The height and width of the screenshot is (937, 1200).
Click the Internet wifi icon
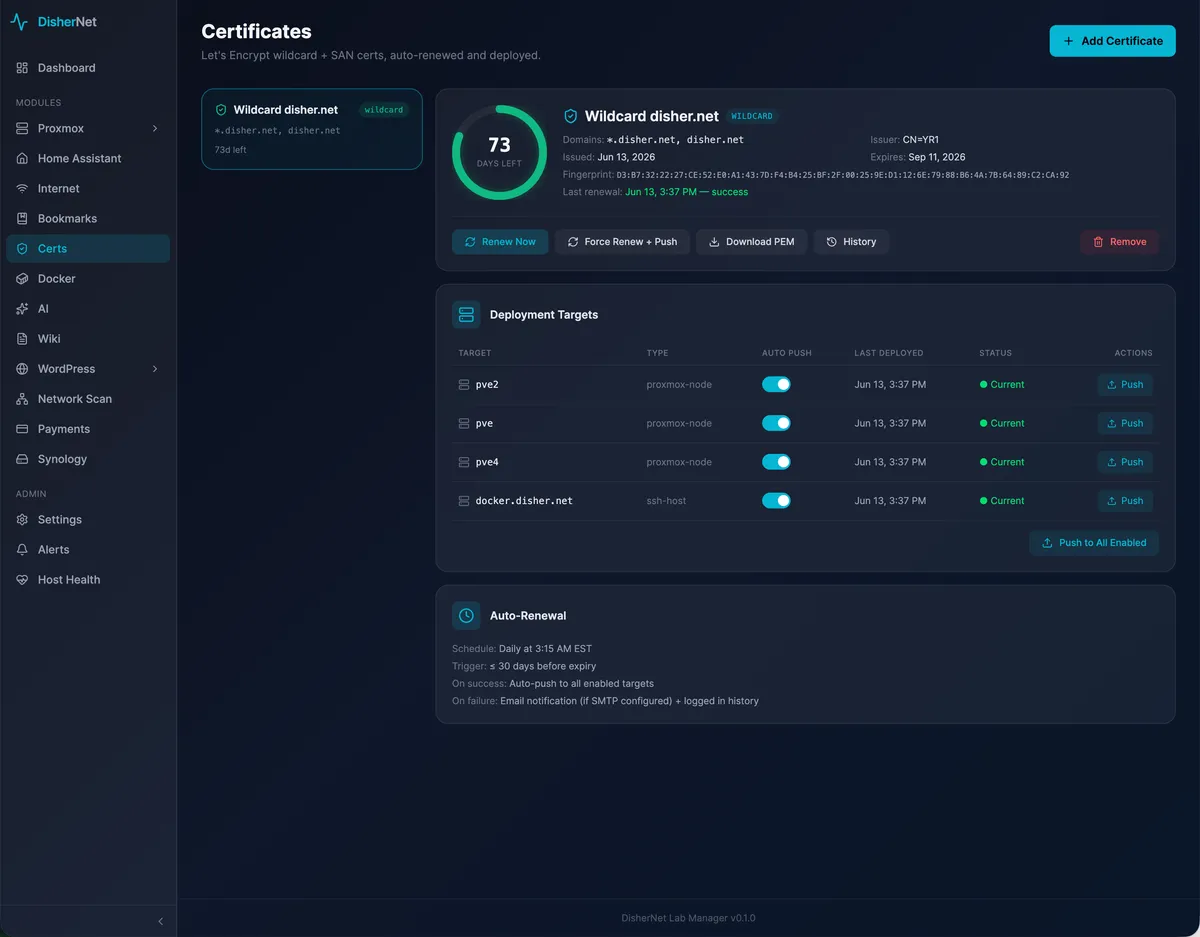pos(22,188)
